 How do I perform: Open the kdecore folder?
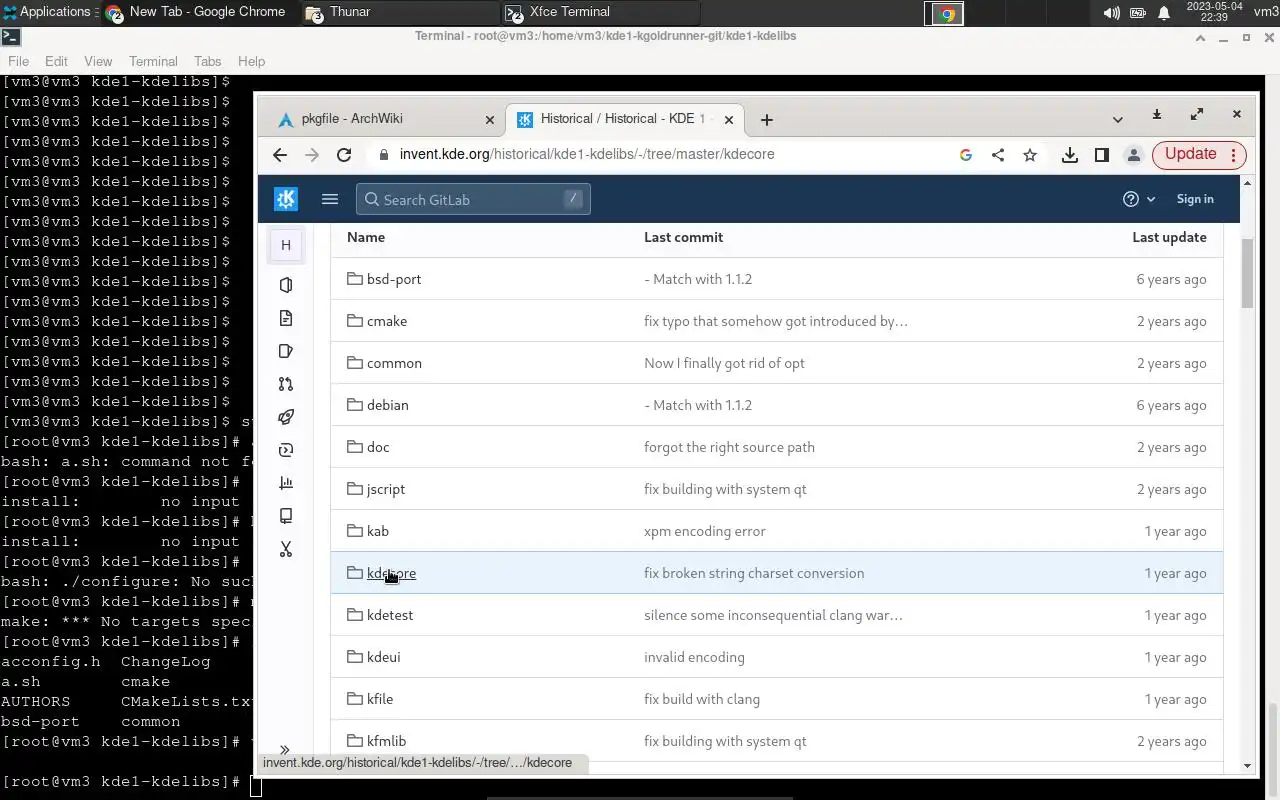(391, 573)
